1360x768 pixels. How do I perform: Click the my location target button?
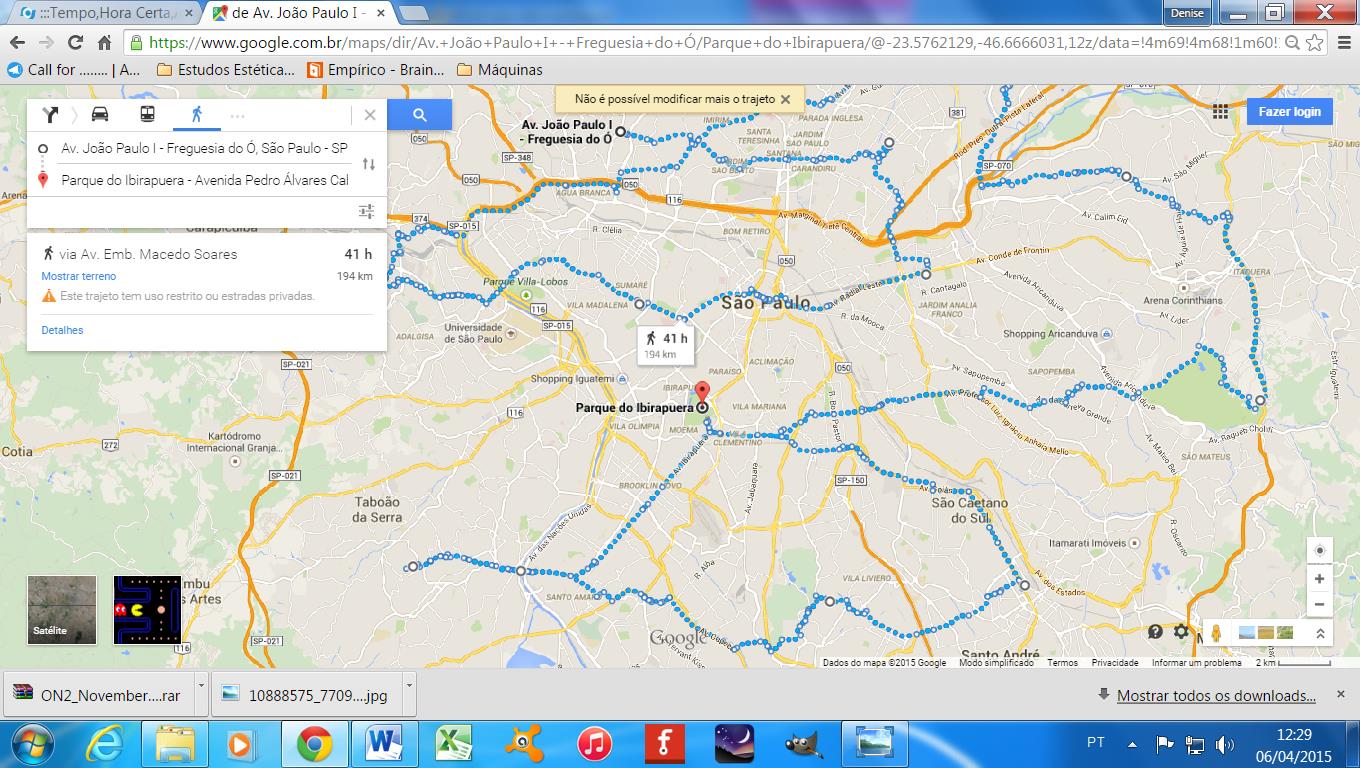[x=1319, y=551]
